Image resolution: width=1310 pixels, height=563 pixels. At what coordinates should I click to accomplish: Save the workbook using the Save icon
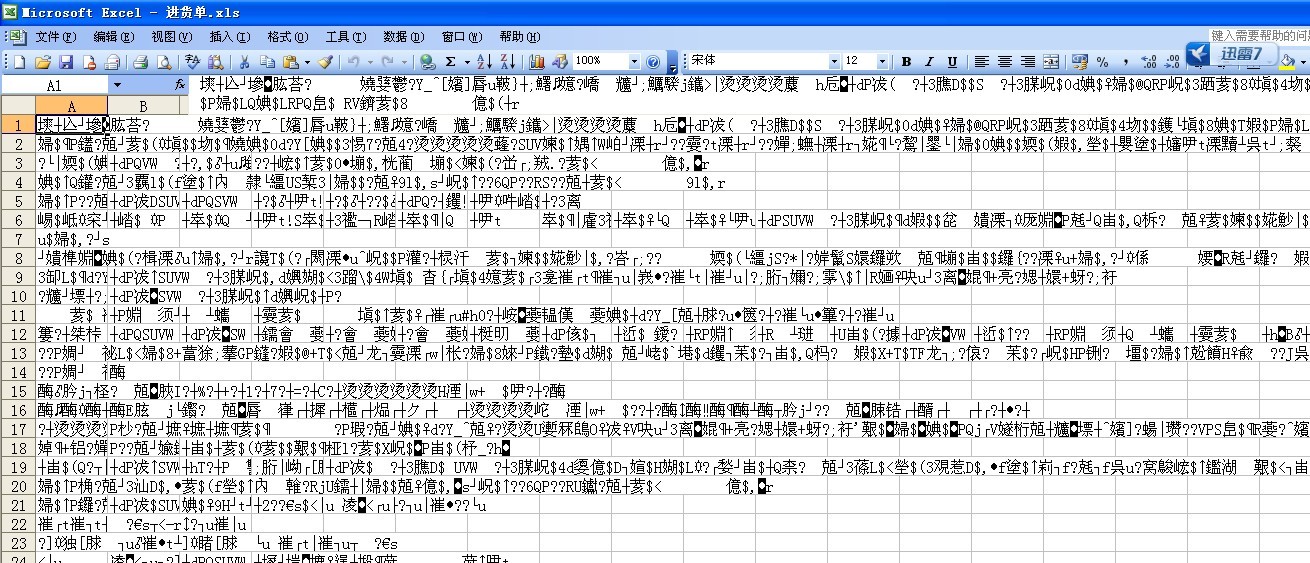(x=66, y=61)
